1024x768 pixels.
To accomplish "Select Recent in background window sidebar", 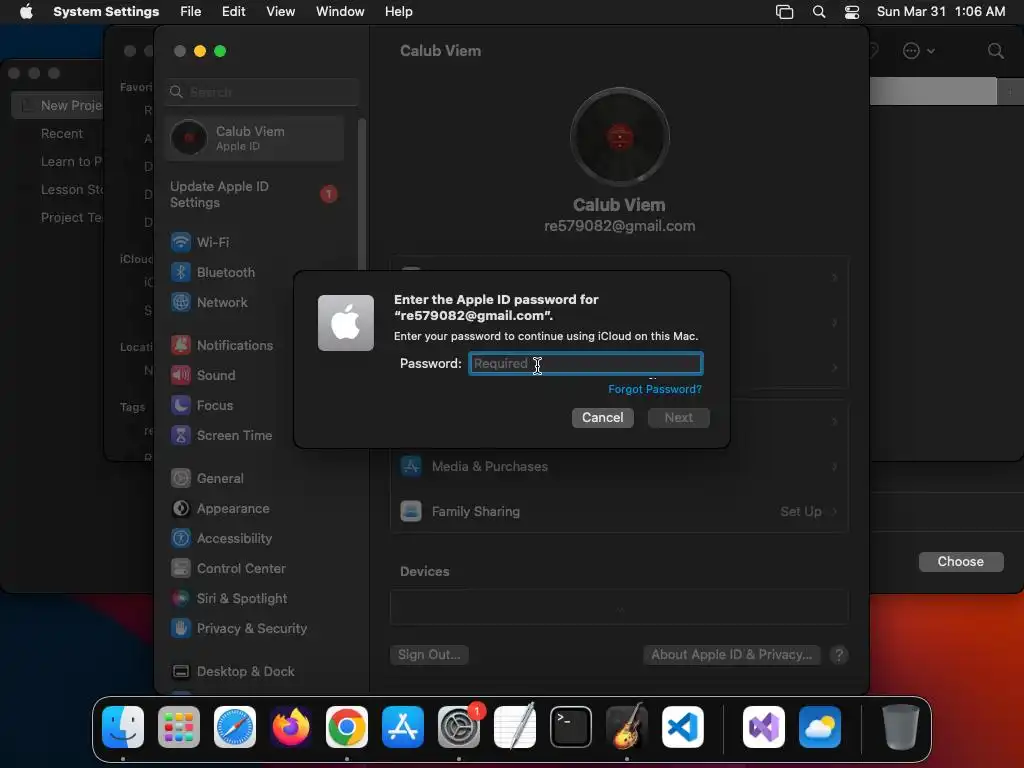I will (62, 134).
